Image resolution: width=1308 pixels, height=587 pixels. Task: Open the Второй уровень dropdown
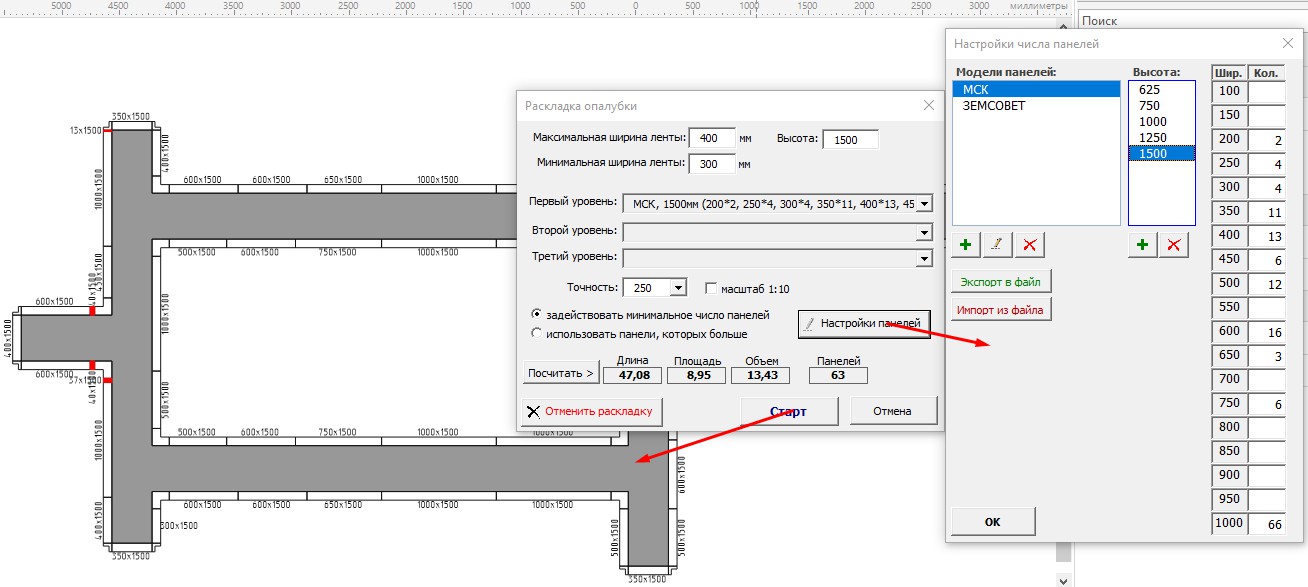923,231
